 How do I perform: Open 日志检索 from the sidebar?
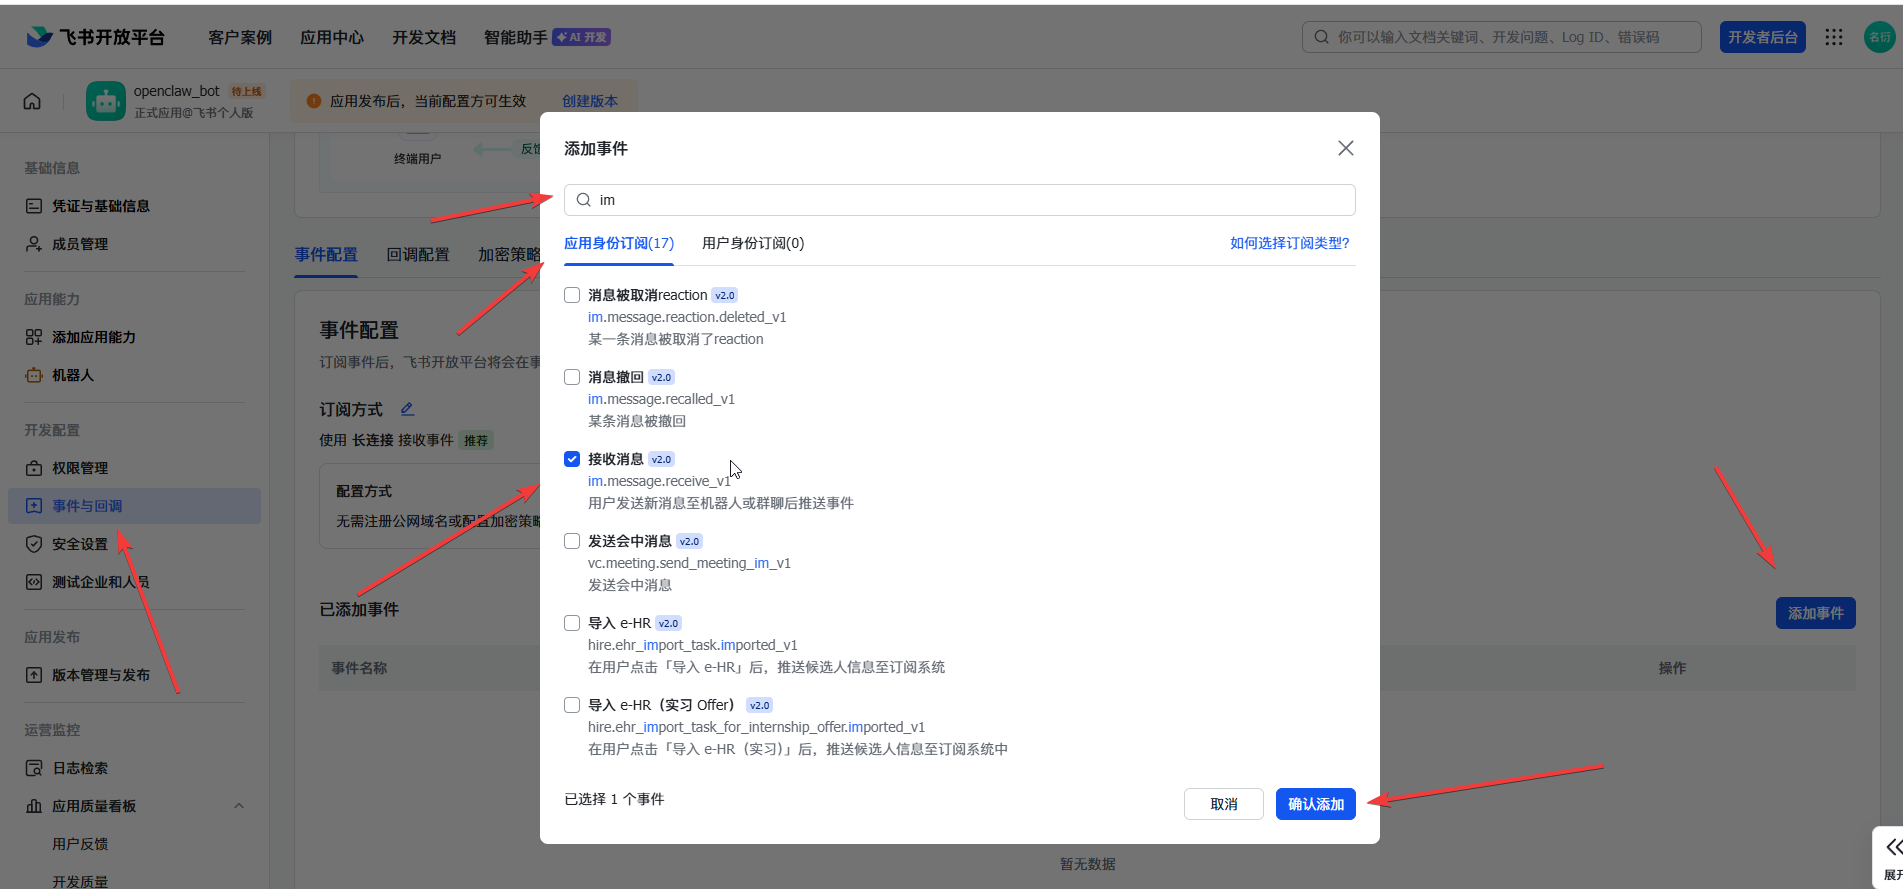click(80, 768)
